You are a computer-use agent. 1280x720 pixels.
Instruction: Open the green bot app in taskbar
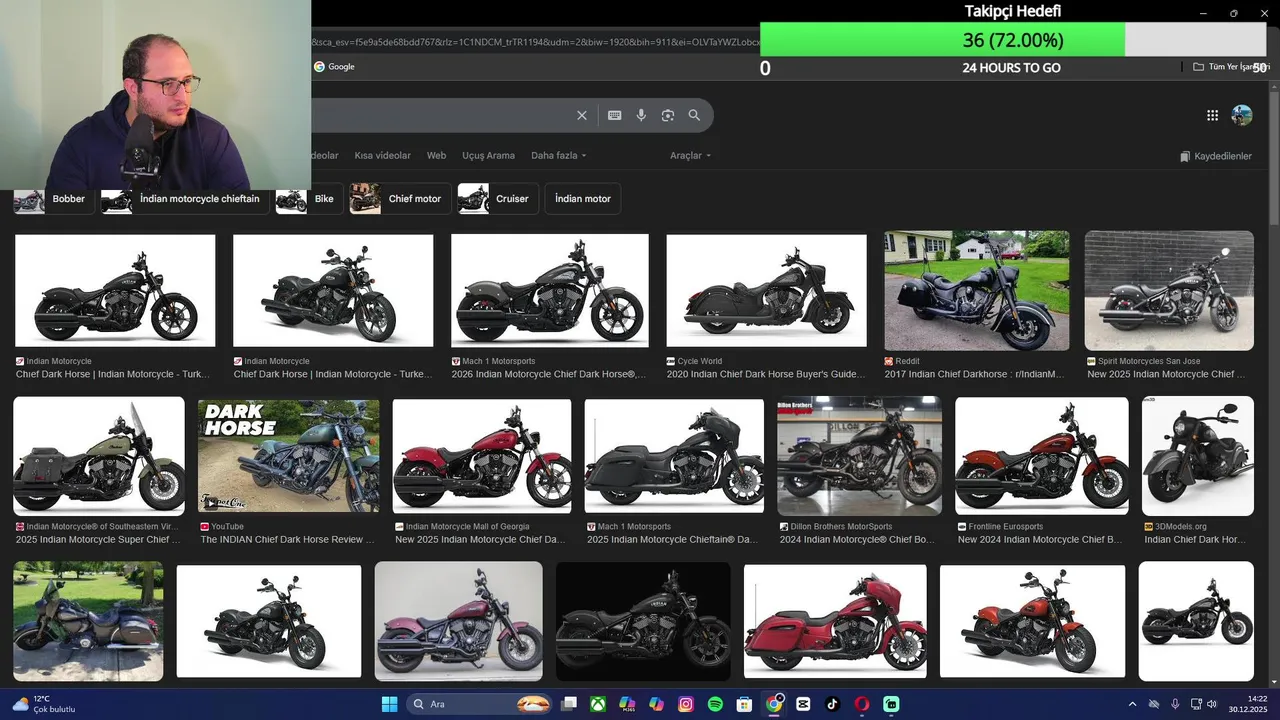[891, 704]
